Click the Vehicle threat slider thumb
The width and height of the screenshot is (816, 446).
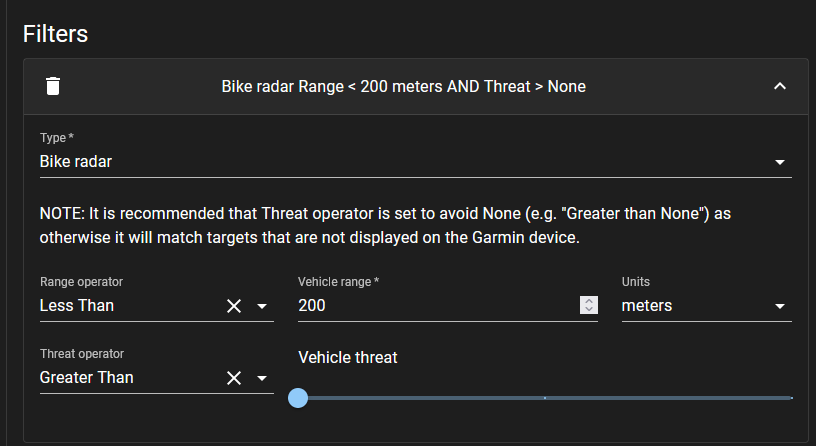(x=297, y=398)
